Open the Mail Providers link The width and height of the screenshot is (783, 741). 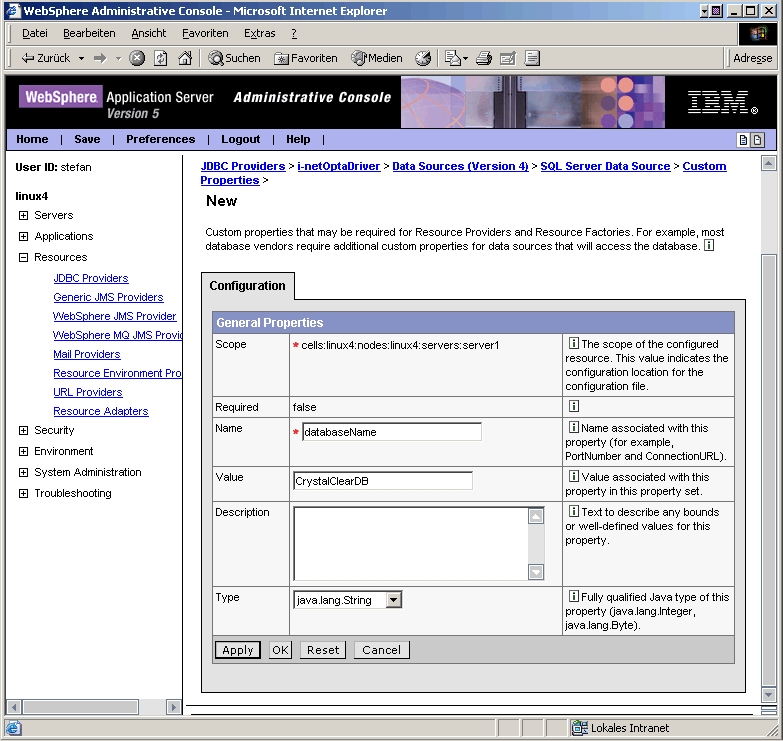(x=87, y=354)
